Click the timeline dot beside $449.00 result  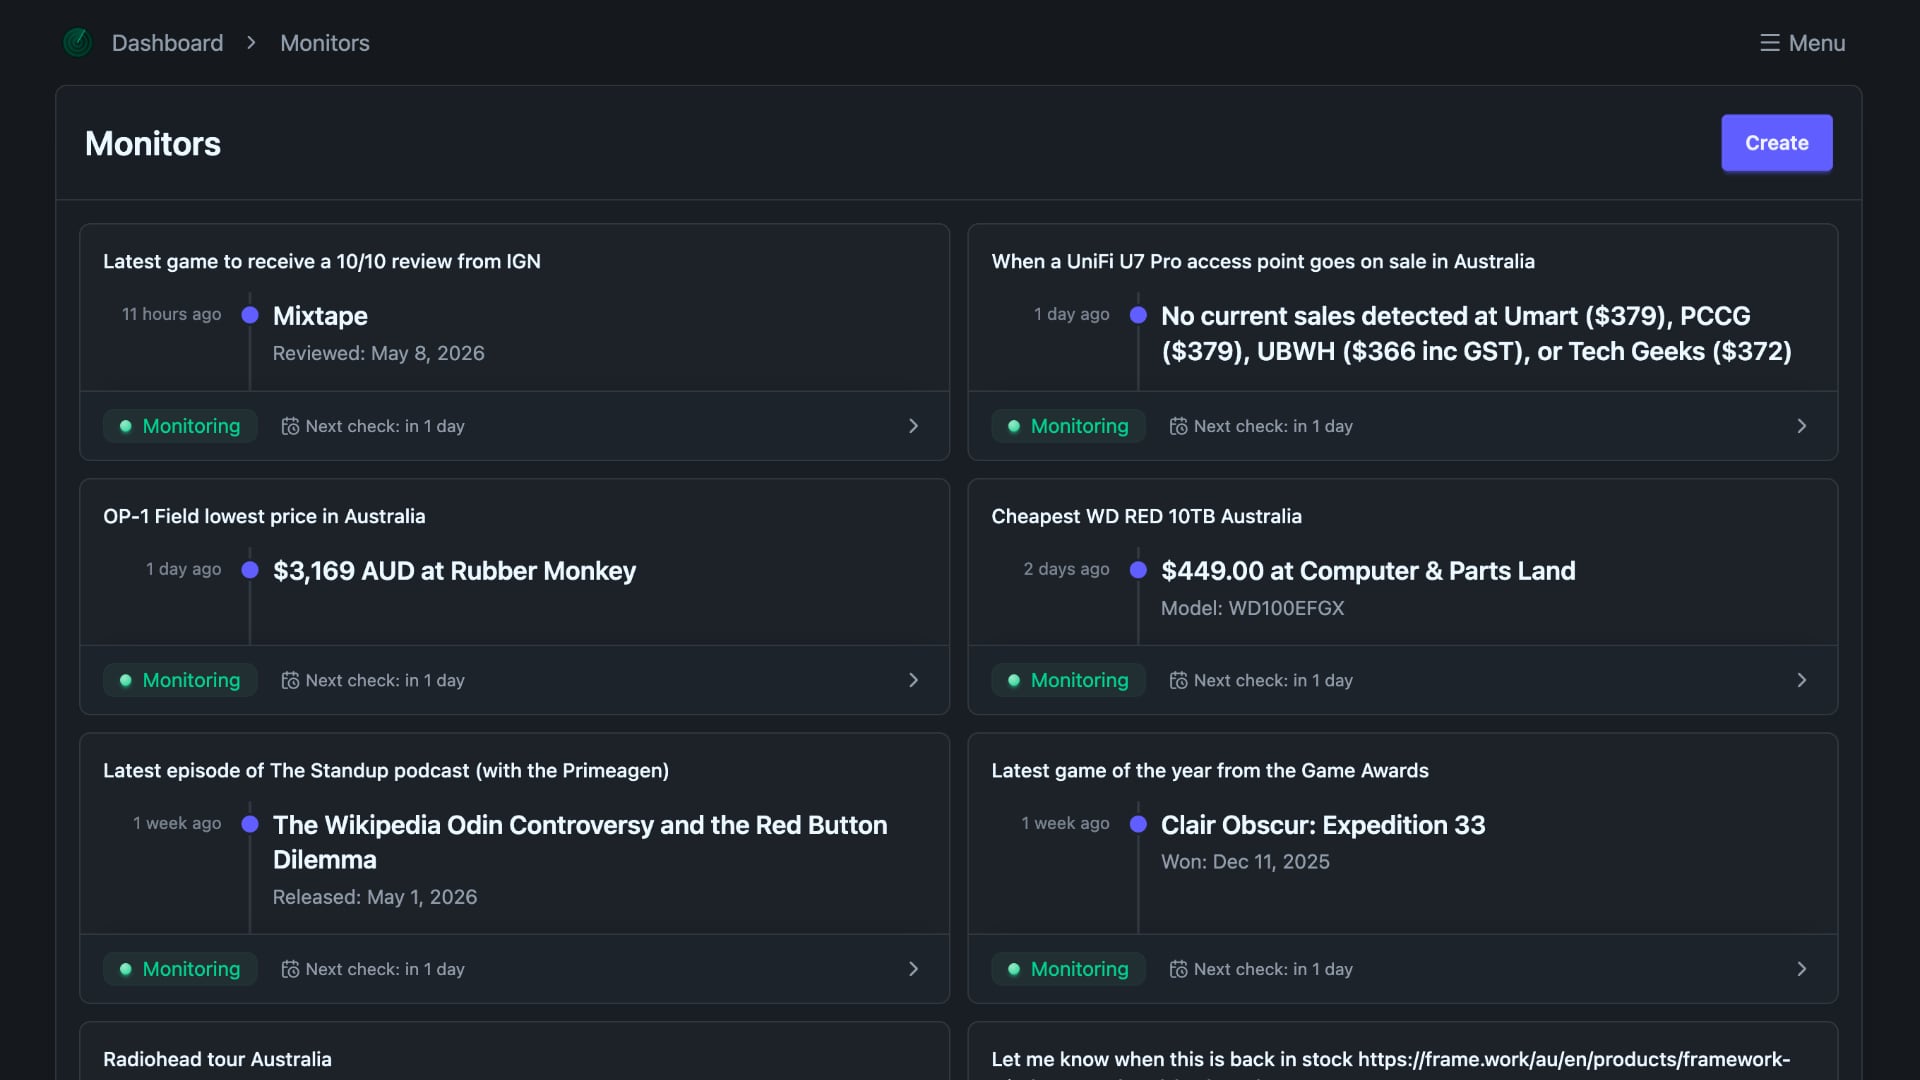[x=1138, y=570]
